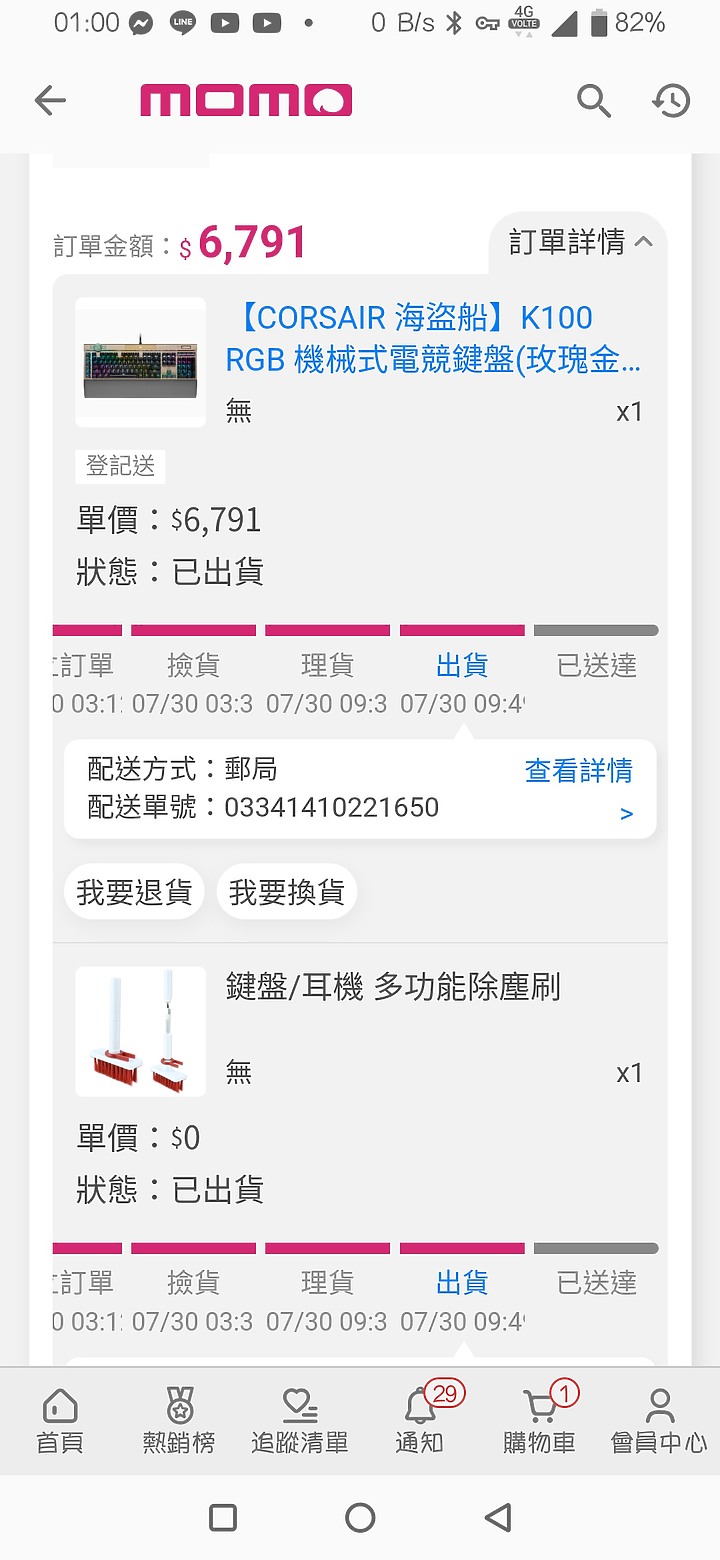720x1560 pixels.
Task: Tap the arrow under 查看詳情
Action: click(x=627, y=814)
